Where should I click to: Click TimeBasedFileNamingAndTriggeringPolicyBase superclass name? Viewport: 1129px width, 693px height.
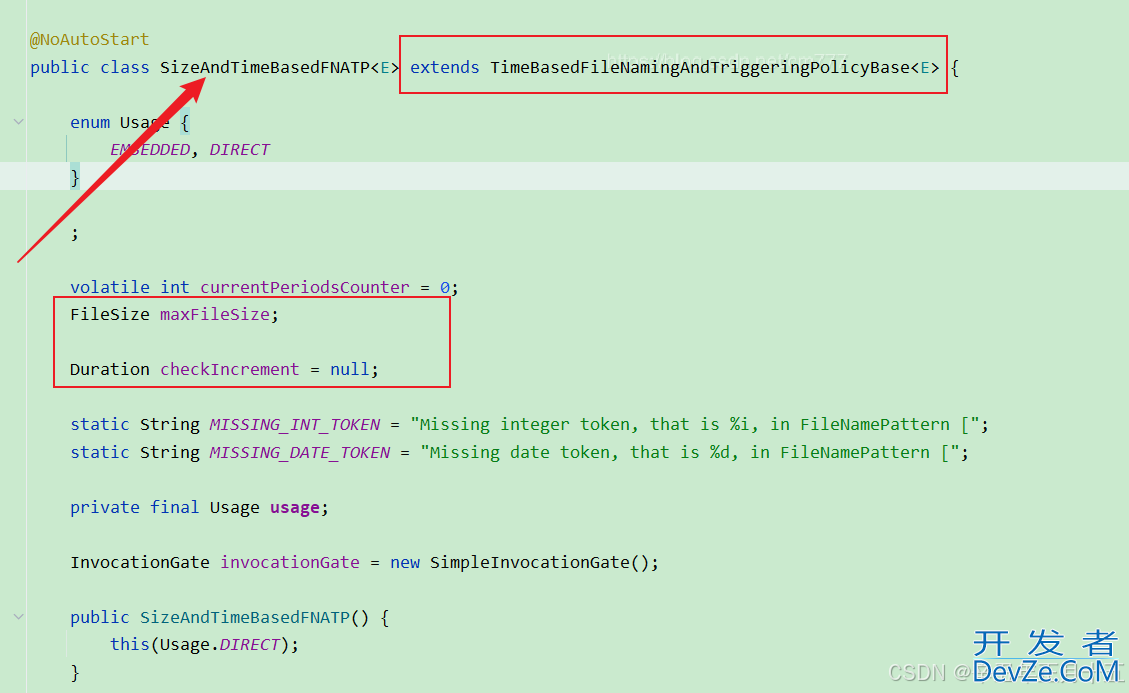pos(700,68)
